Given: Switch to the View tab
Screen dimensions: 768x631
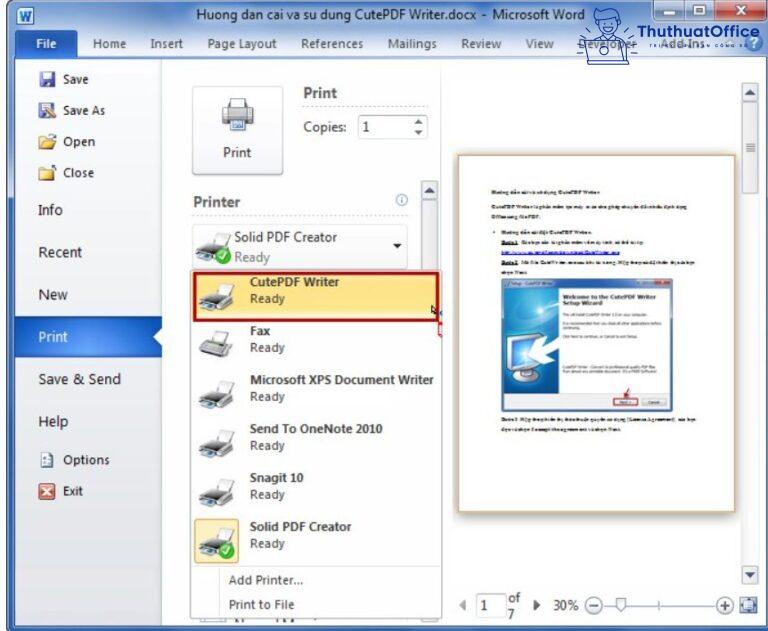Looking at the screenshot, I should click(539, 44).
